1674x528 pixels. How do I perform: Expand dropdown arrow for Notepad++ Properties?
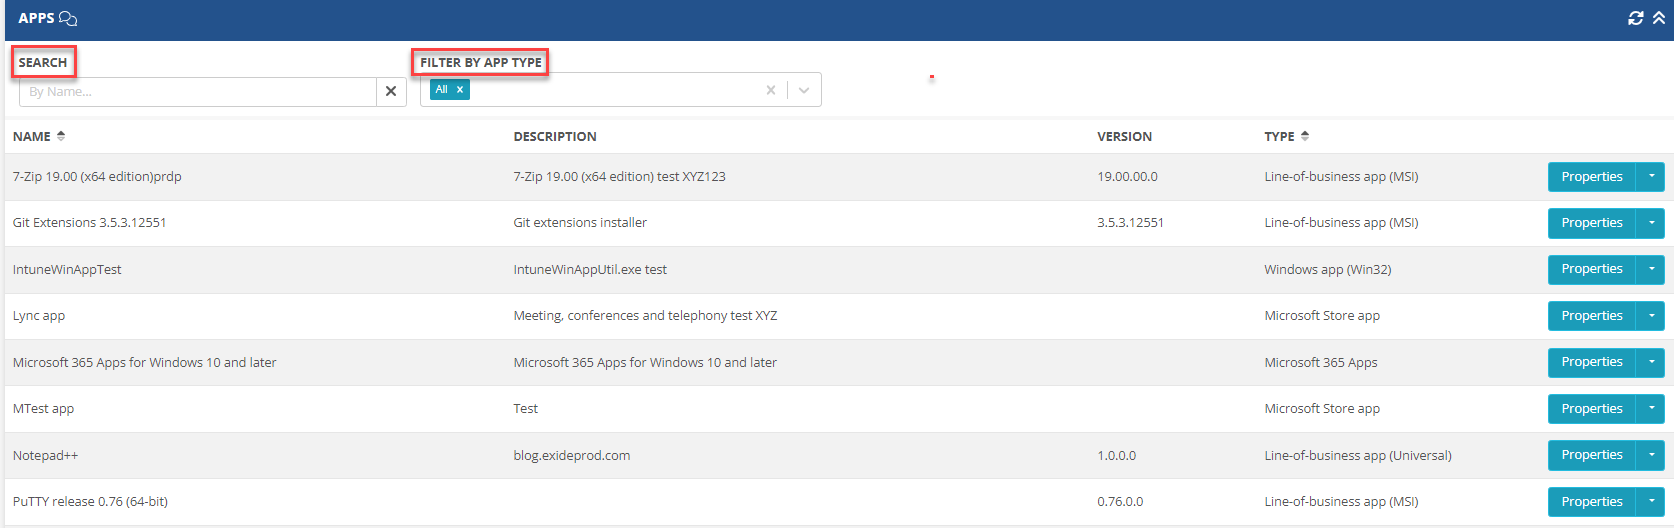tap(1651, 455)
